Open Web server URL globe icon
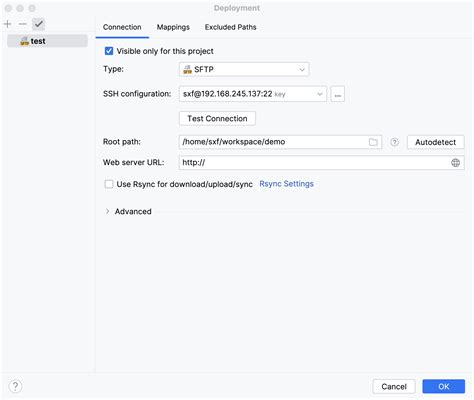474x400 pixels. tap(455, 163)
